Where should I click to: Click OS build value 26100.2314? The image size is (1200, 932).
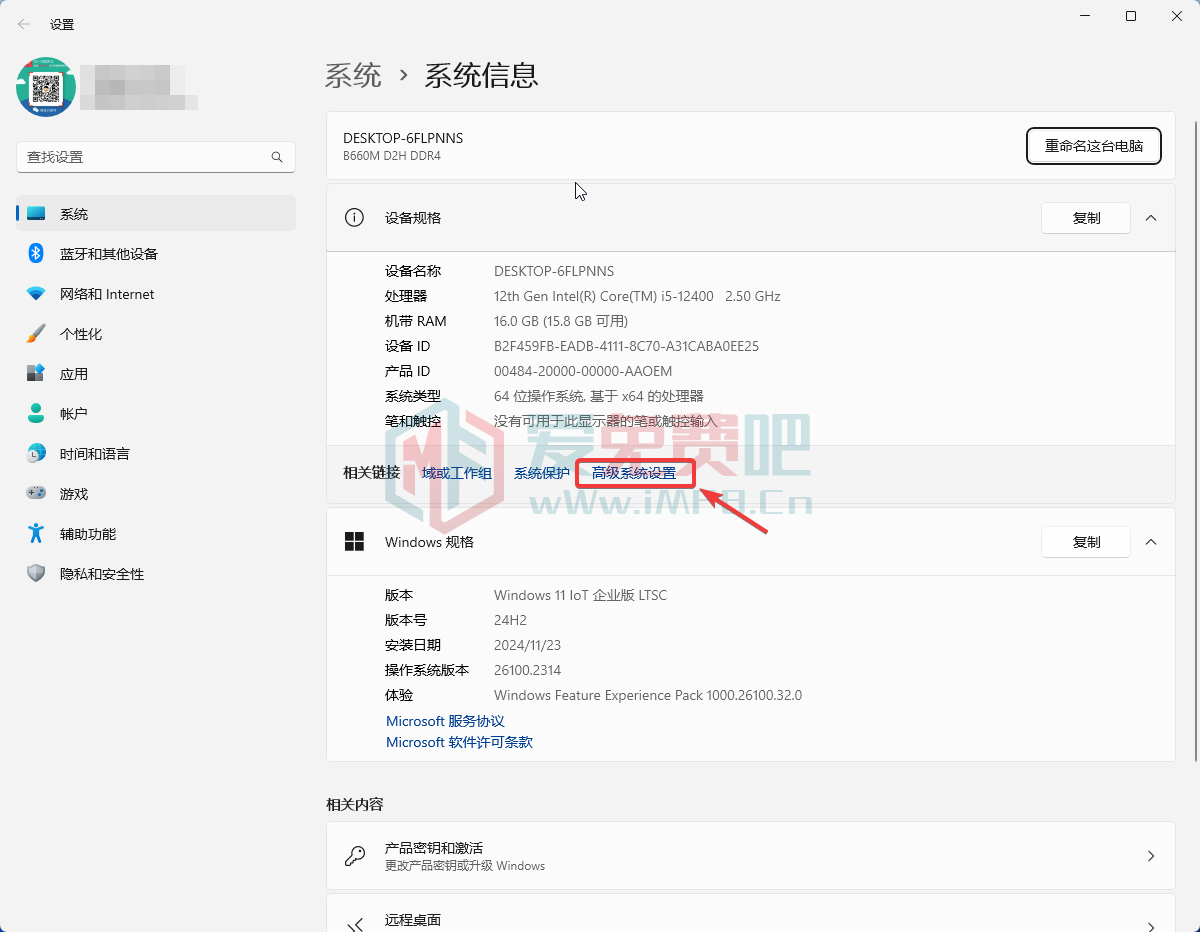pyautogui.click(x=527, y=670)
